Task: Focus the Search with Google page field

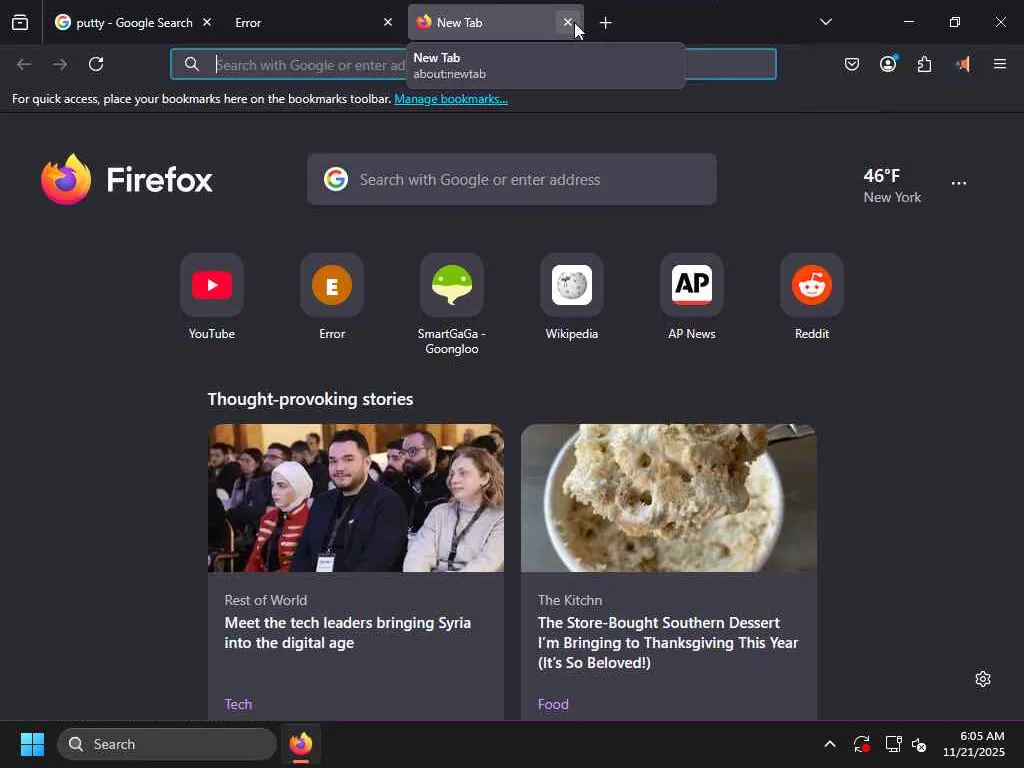Action: pos(512,179)
